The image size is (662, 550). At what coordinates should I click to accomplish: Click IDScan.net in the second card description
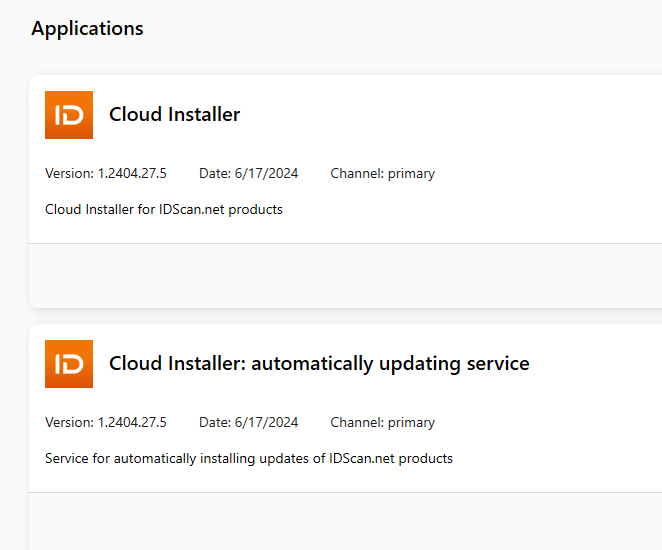pos(362,458)
